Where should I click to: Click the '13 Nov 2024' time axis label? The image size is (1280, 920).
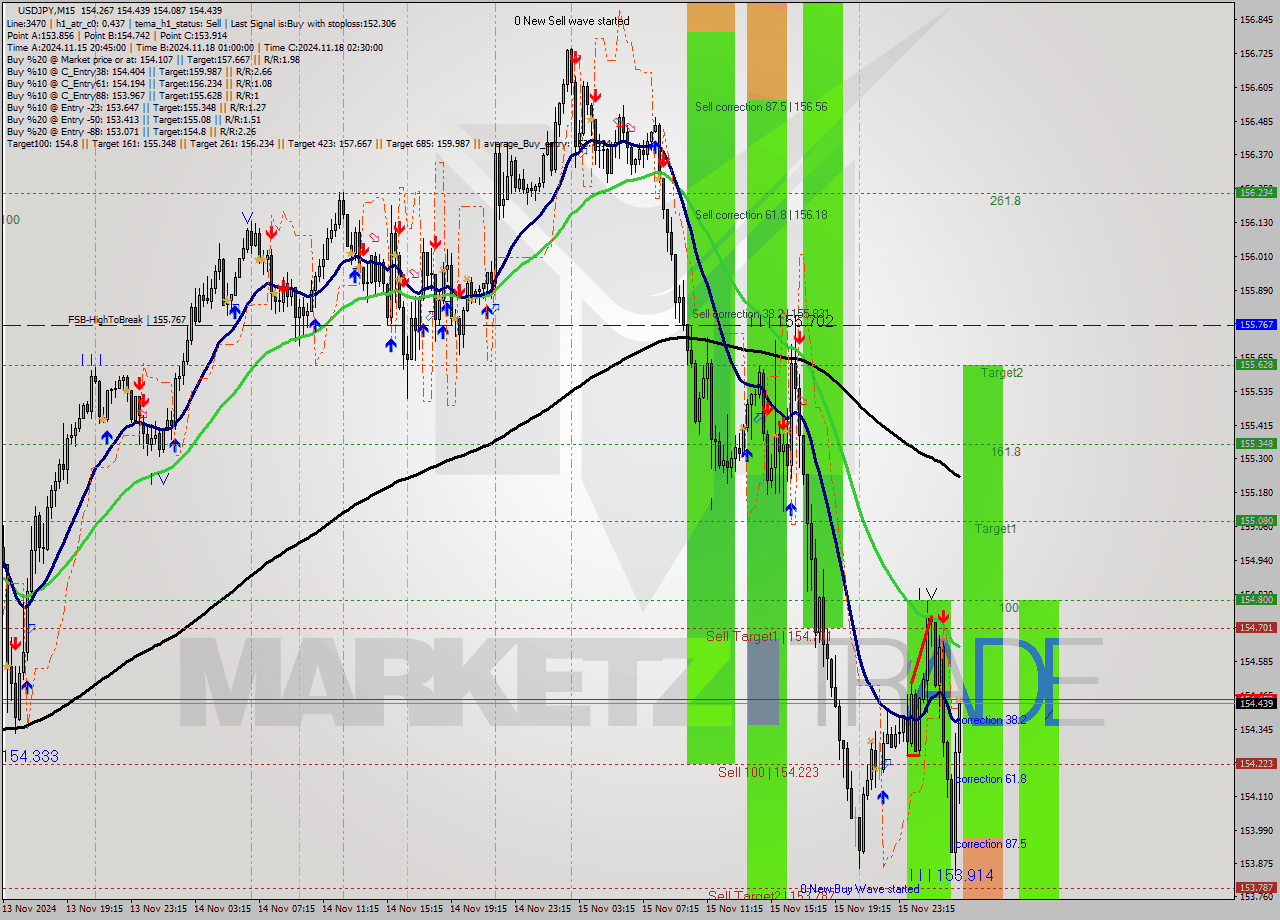[30, 910]
